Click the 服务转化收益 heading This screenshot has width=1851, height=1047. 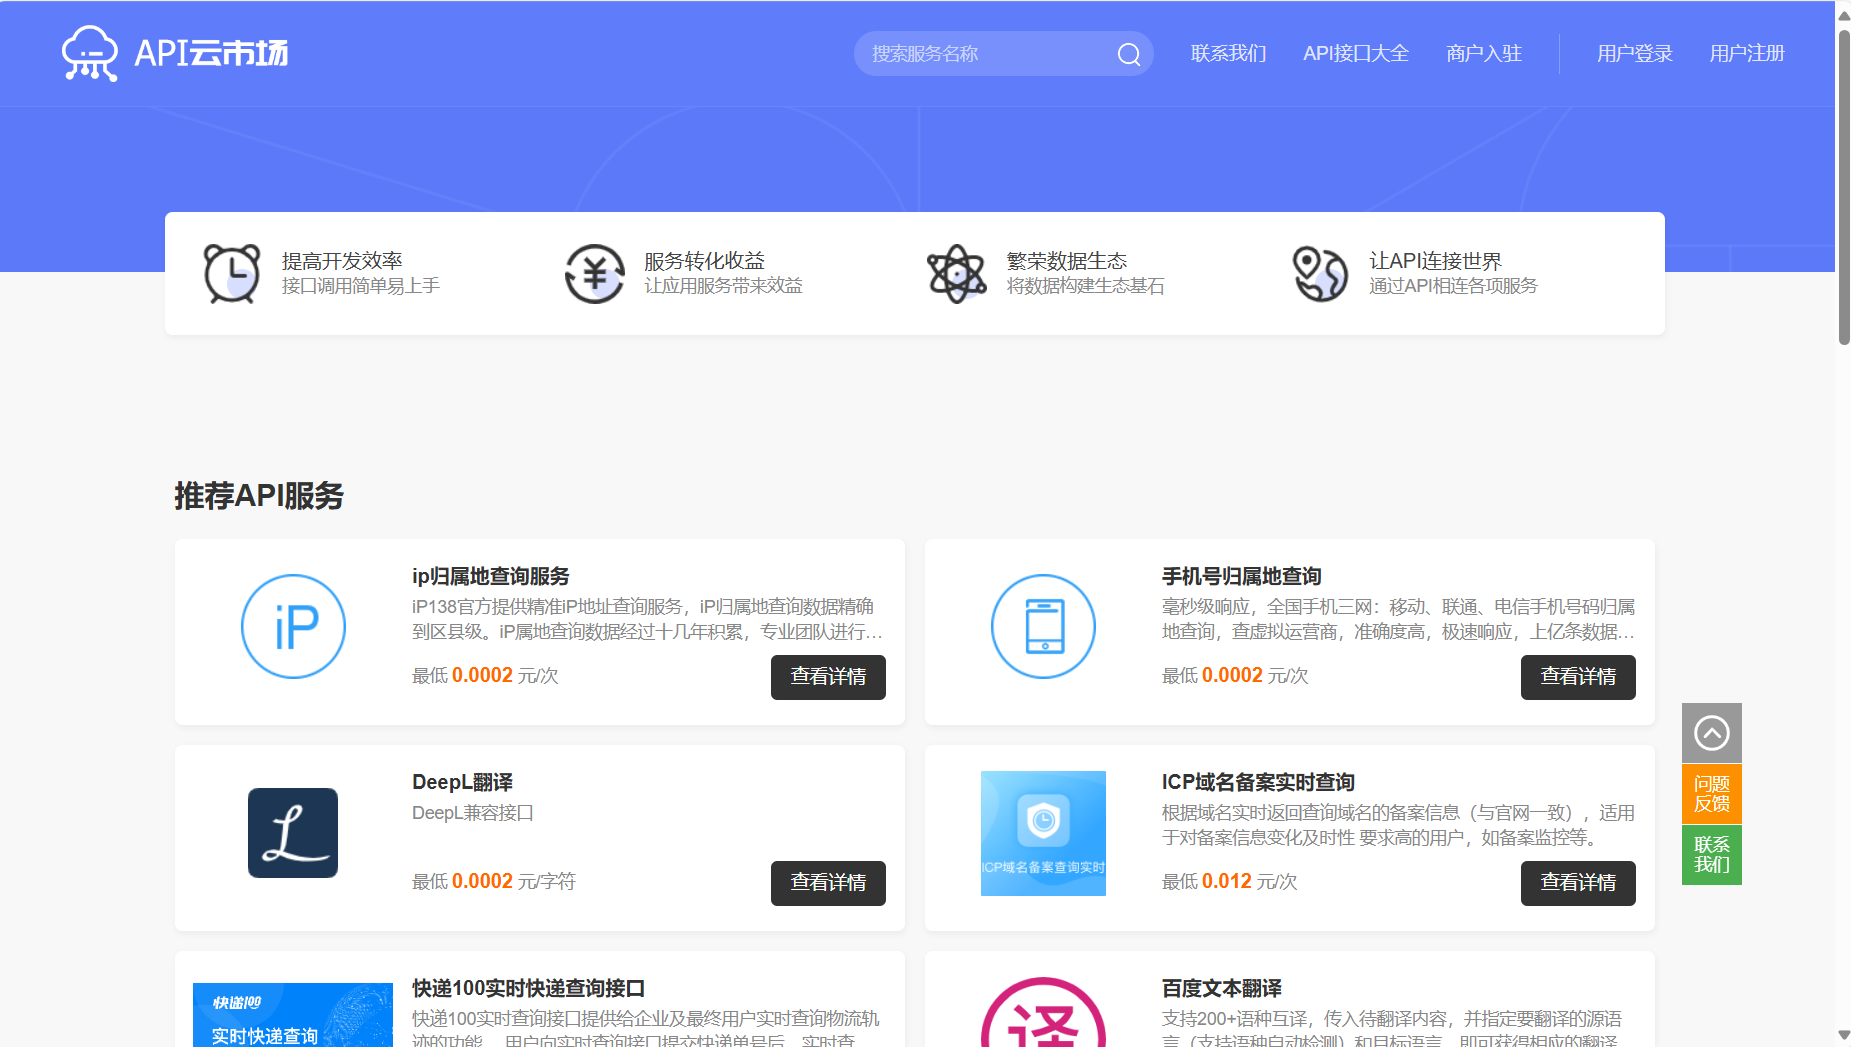(x=704, y=261)
